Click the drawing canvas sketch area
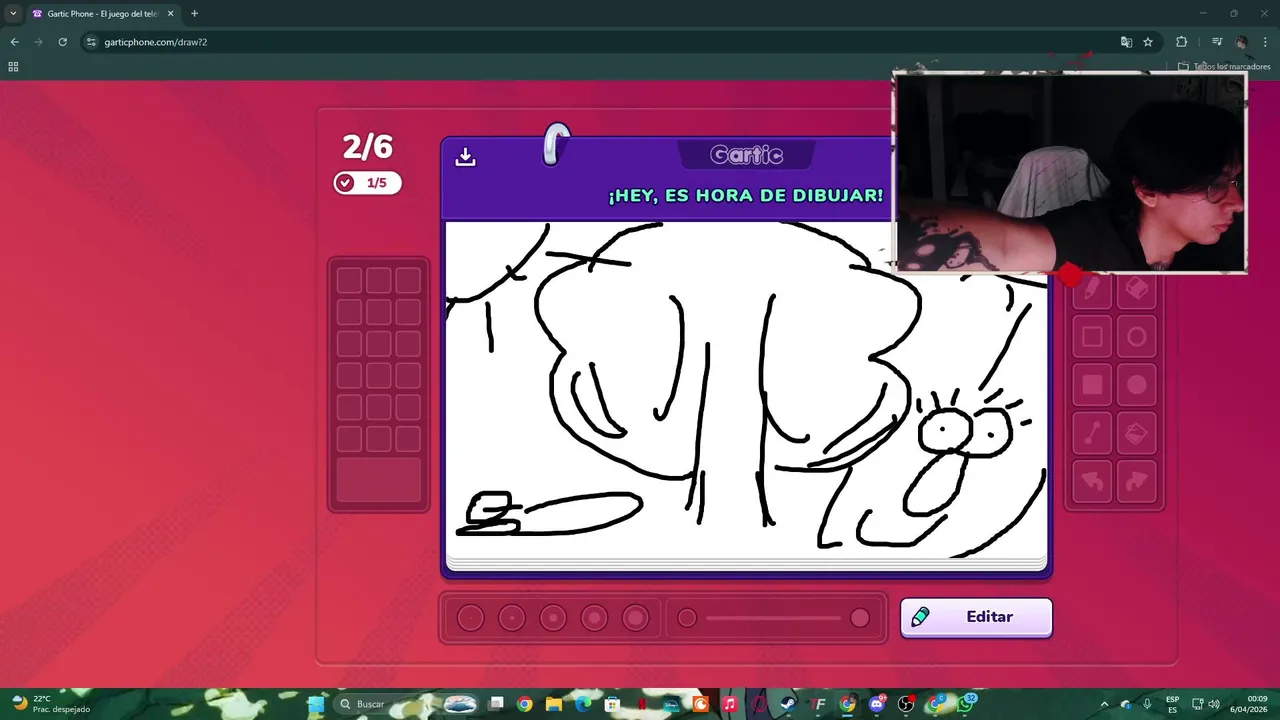This screenshot has height=720, width=1280. (x=746, y=390)
